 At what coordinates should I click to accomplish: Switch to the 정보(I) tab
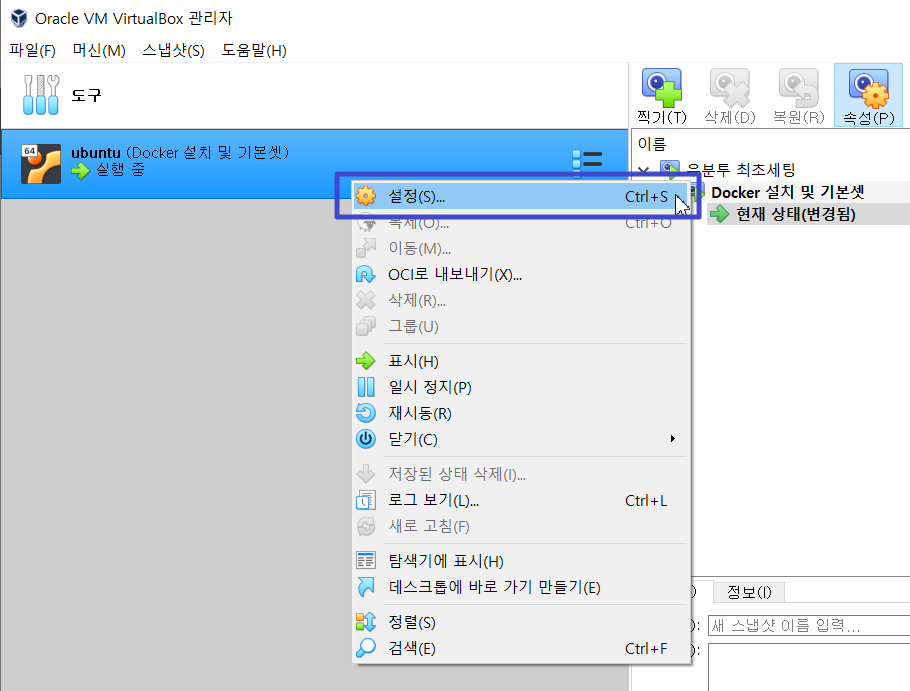749,592
